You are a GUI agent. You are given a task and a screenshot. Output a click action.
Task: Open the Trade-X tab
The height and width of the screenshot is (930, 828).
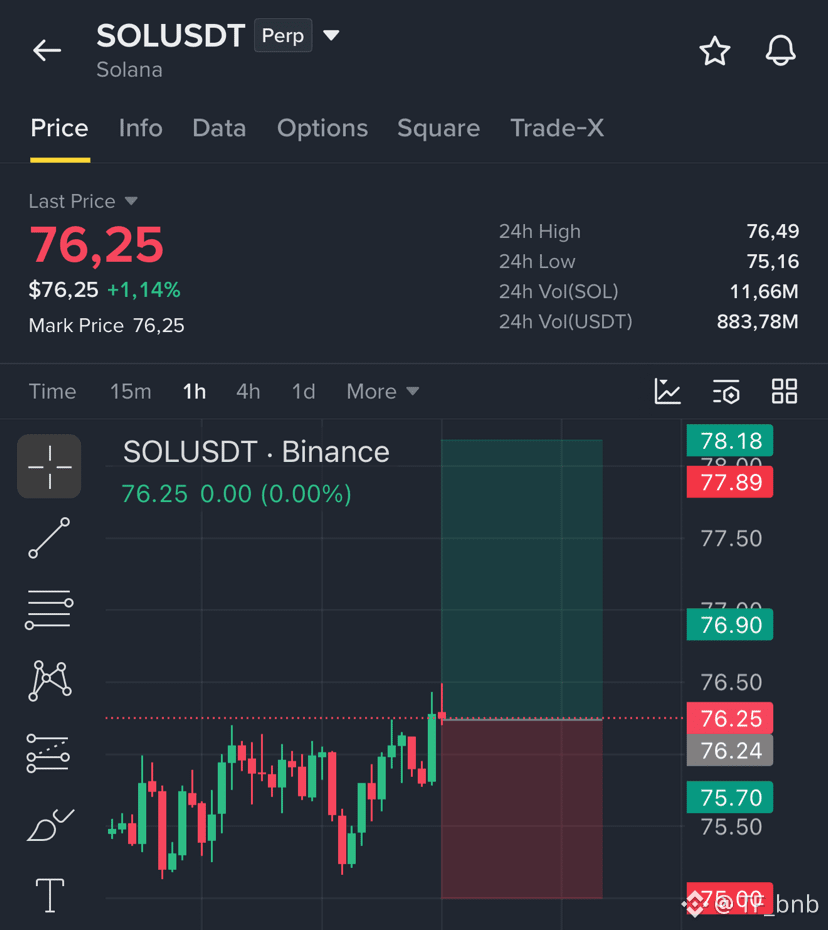tap(557, 128)
